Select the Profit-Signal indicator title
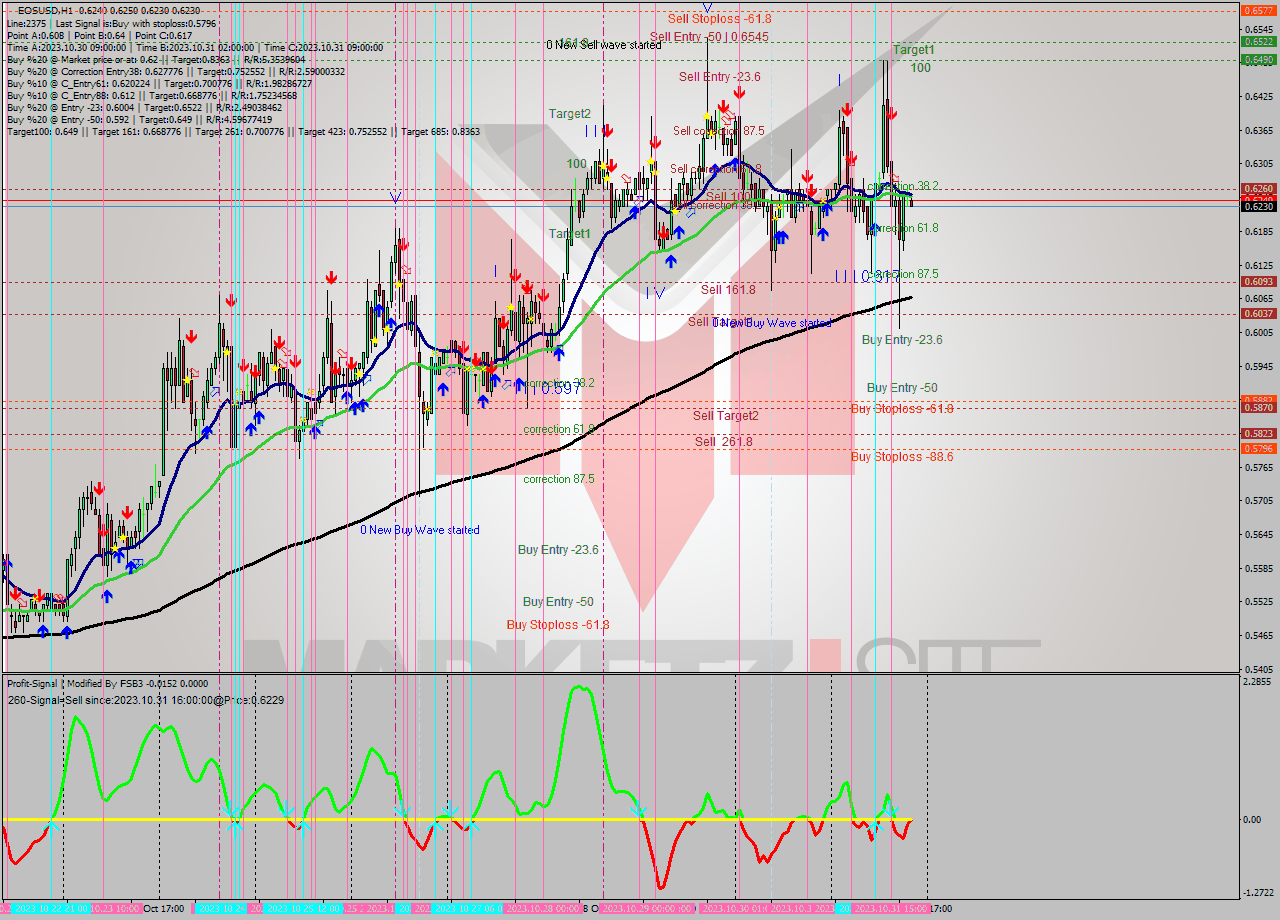The width and height of the screenshot is (1280, 920). (x=34, y=684)
